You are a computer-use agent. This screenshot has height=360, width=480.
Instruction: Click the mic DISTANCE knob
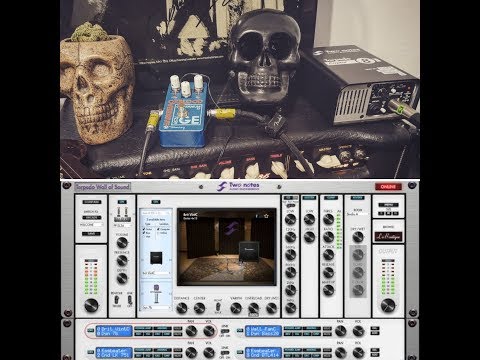[x=182, y=308]
